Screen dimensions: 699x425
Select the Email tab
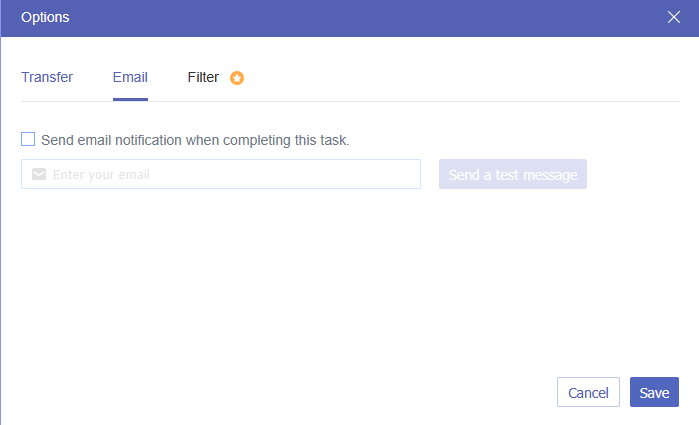tap(130, 77)
